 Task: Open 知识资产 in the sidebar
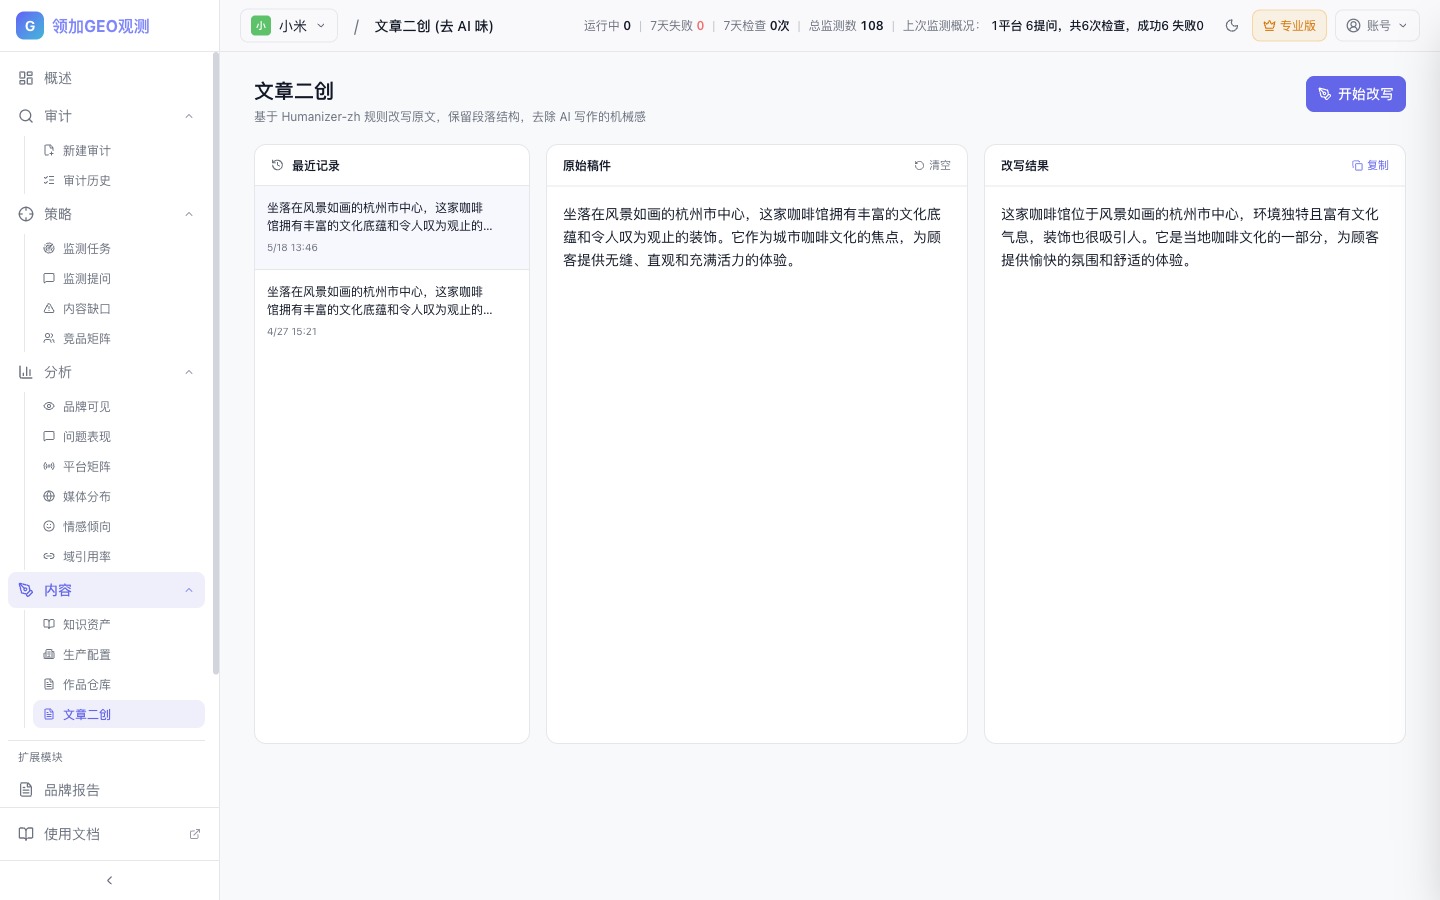[118, 624]
